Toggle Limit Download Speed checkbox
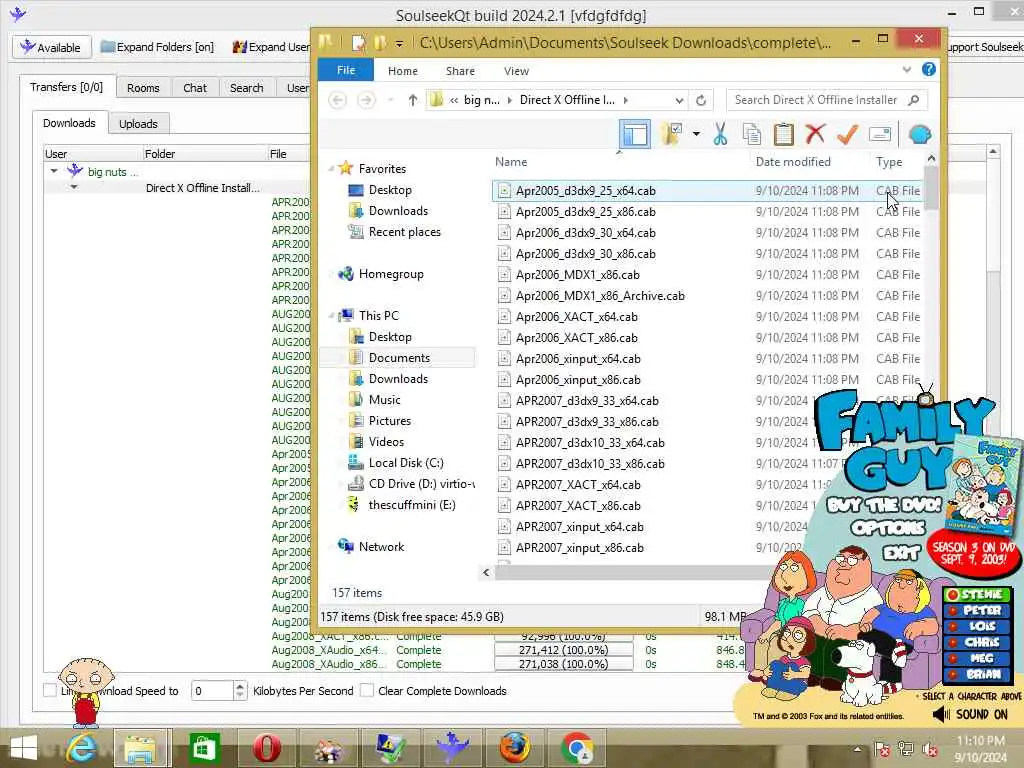 coord(50,690)
